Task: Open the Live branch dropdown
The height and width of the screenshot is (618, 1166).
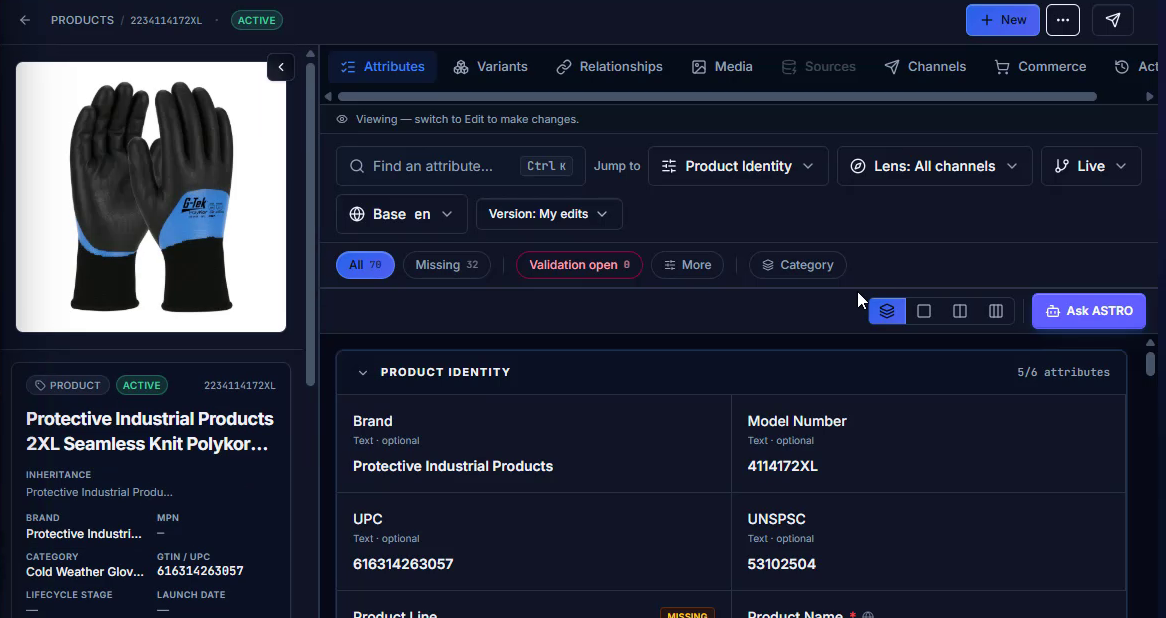Action: [1091, 166]
